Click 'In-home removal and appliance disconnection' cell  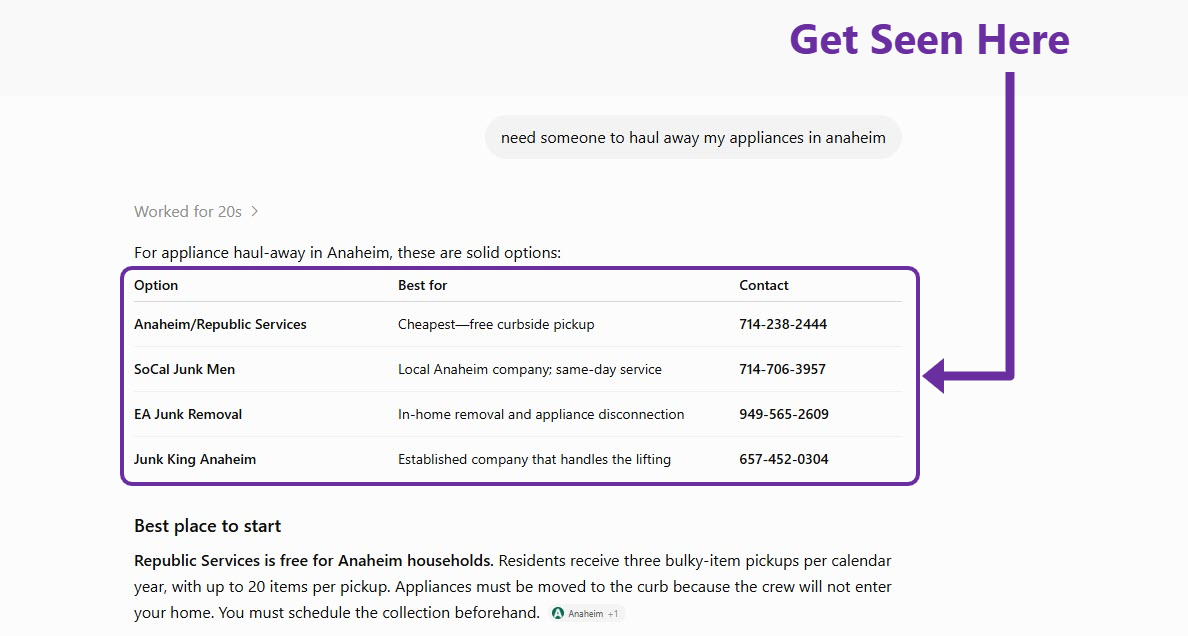pyautogui.click(x=541, y=414)
